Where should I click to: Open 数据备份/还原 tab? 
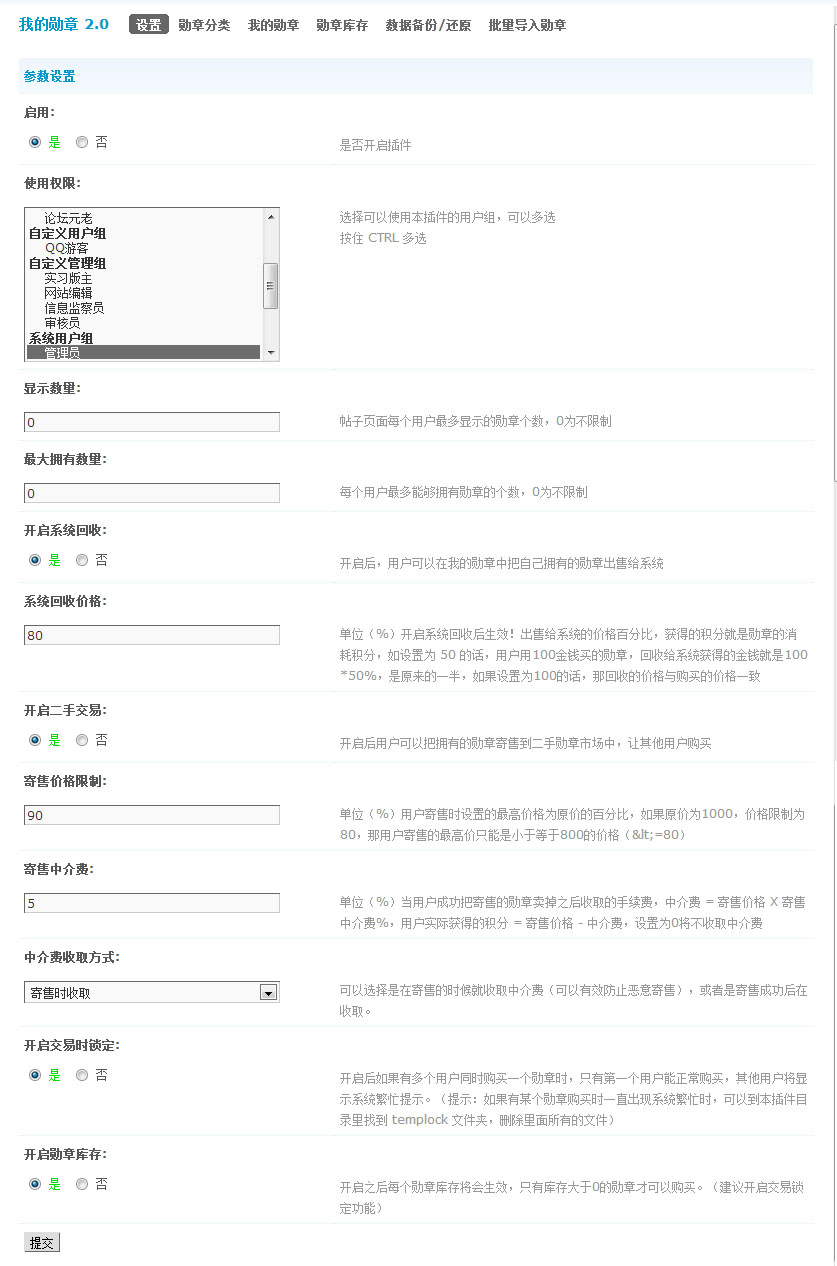[x=428, y=25]
